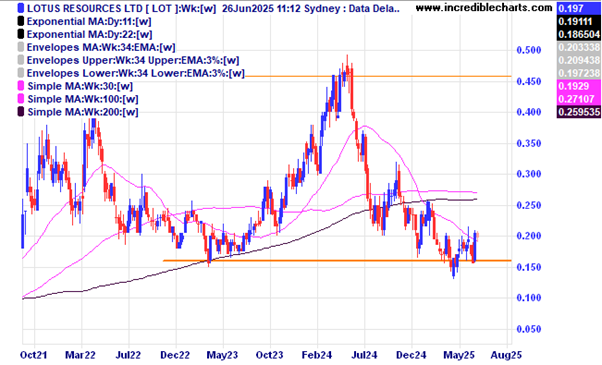
Task: Click the Jul22 date axis label
Action: [x=128, y=355]
